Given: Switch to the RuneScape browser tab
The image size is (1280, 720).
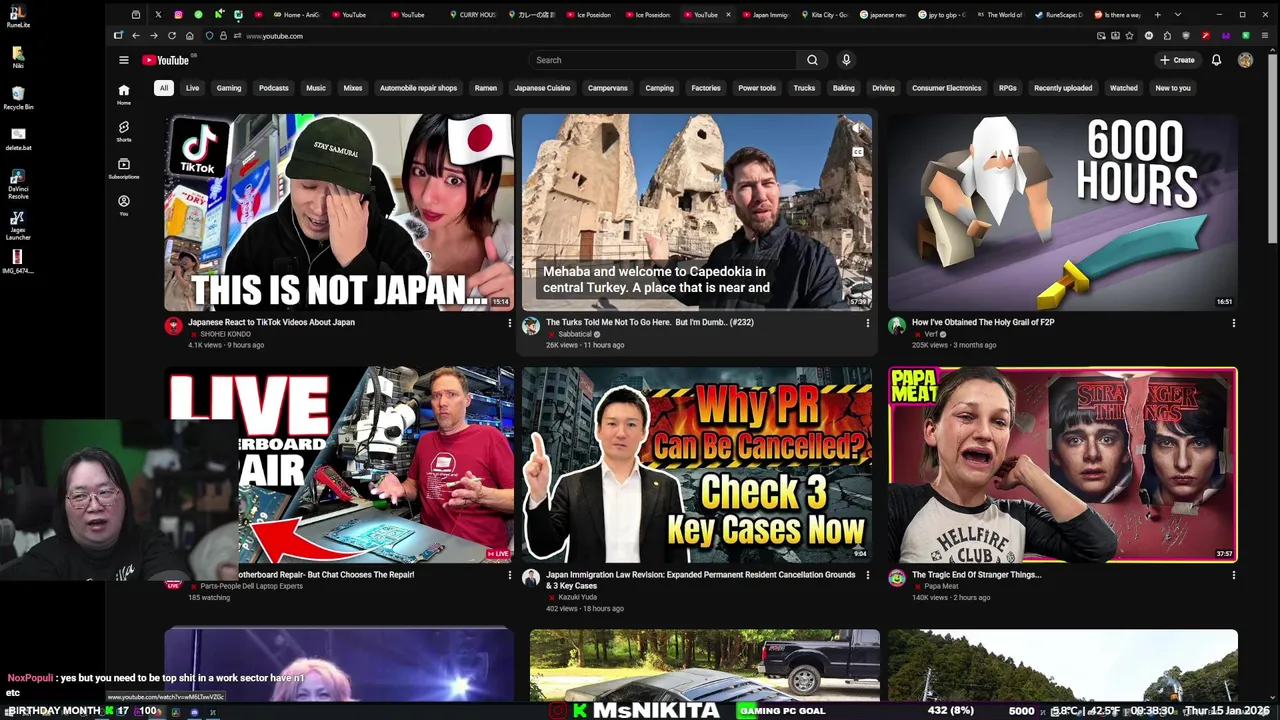Looking at the screenshot, I should (x=1060, y=15).
